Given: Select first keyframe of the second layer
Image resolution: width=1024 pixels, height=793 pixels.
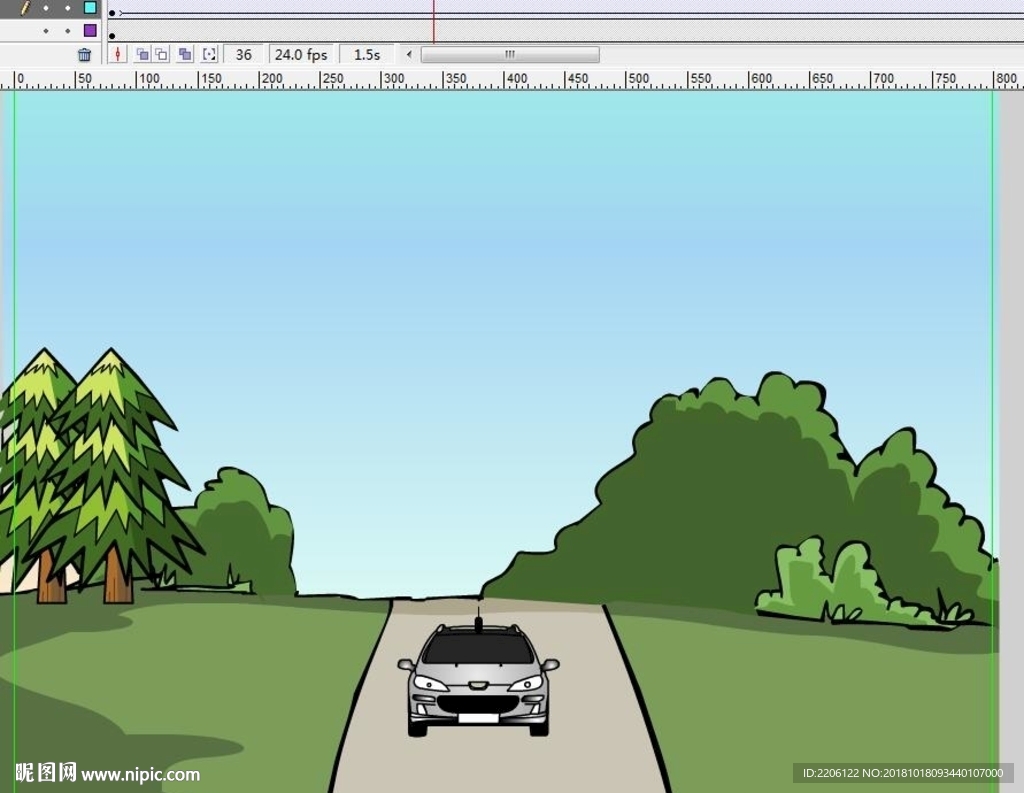Looking at the screenshot, I should pos(112,36).
